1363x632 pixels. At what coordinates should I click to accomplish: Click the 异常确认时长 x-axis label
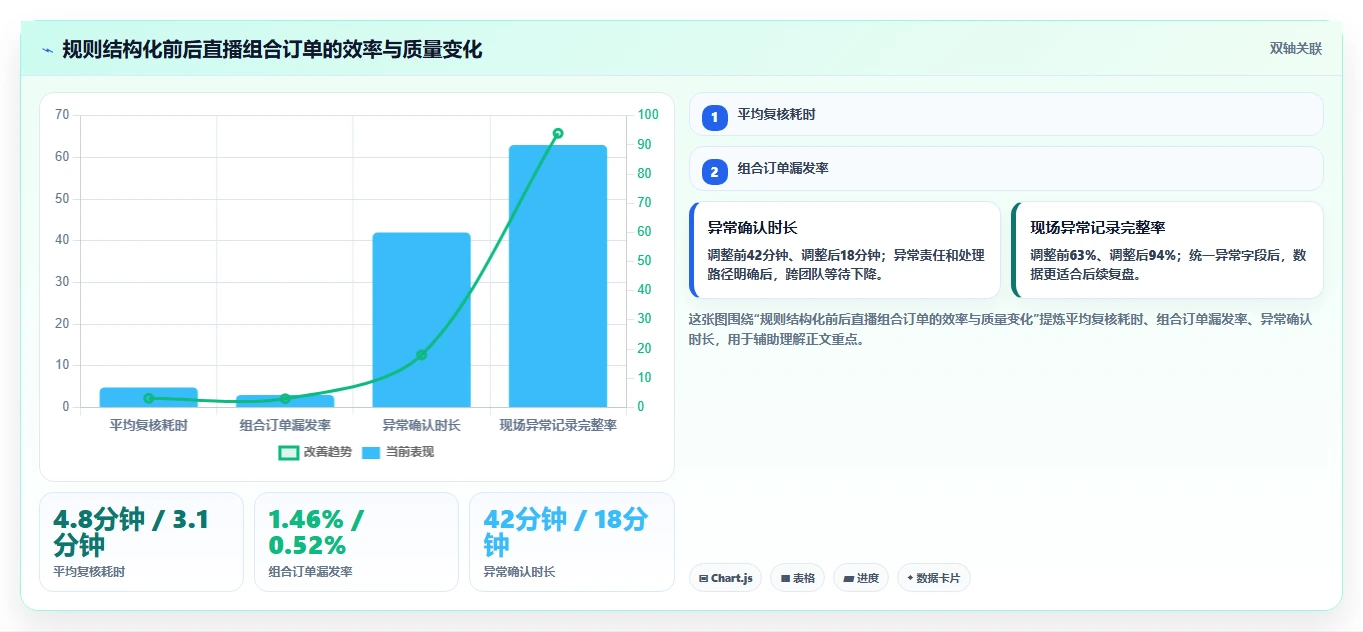pyautogui.click(x=421, y=425)
